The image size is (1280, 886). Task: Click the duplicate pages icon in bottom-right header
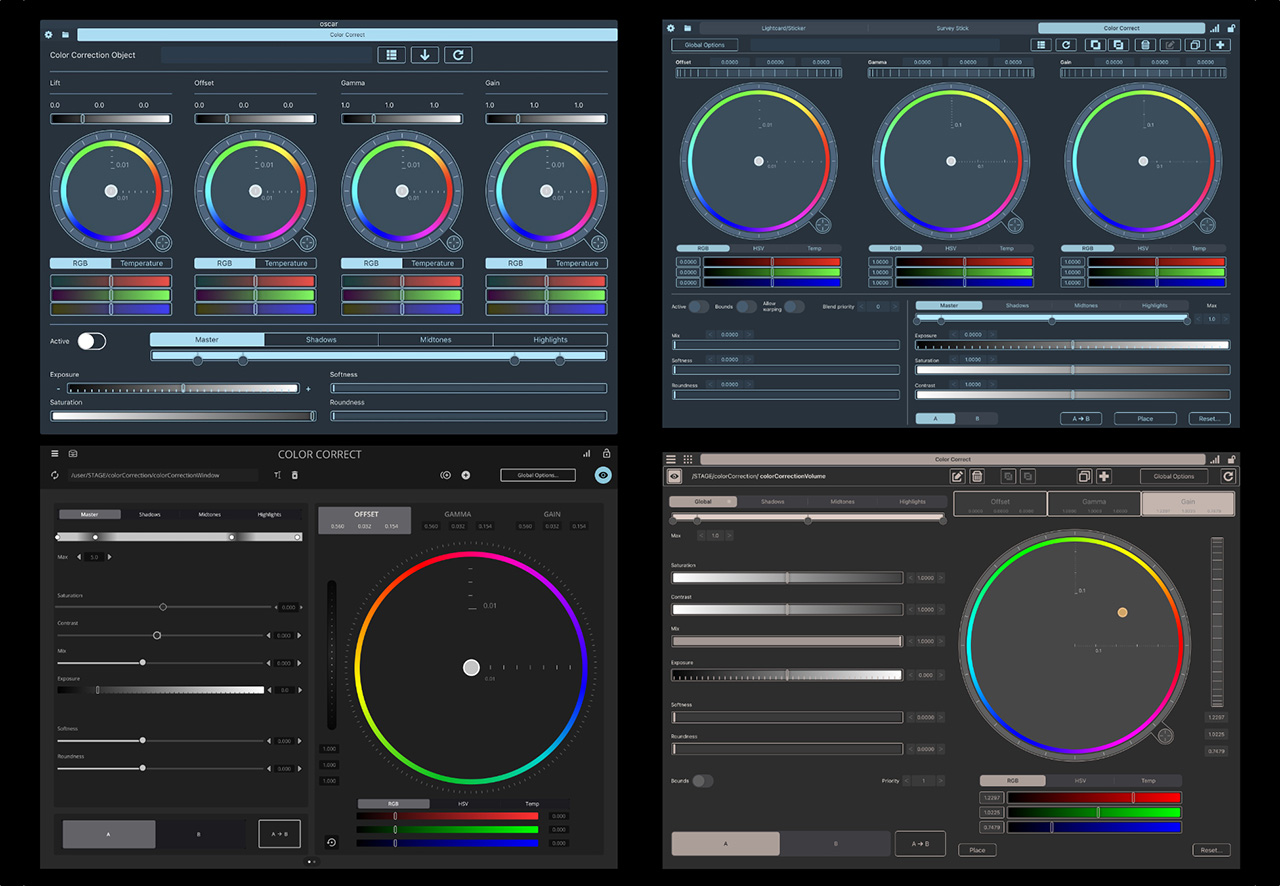click(1083, 476)
